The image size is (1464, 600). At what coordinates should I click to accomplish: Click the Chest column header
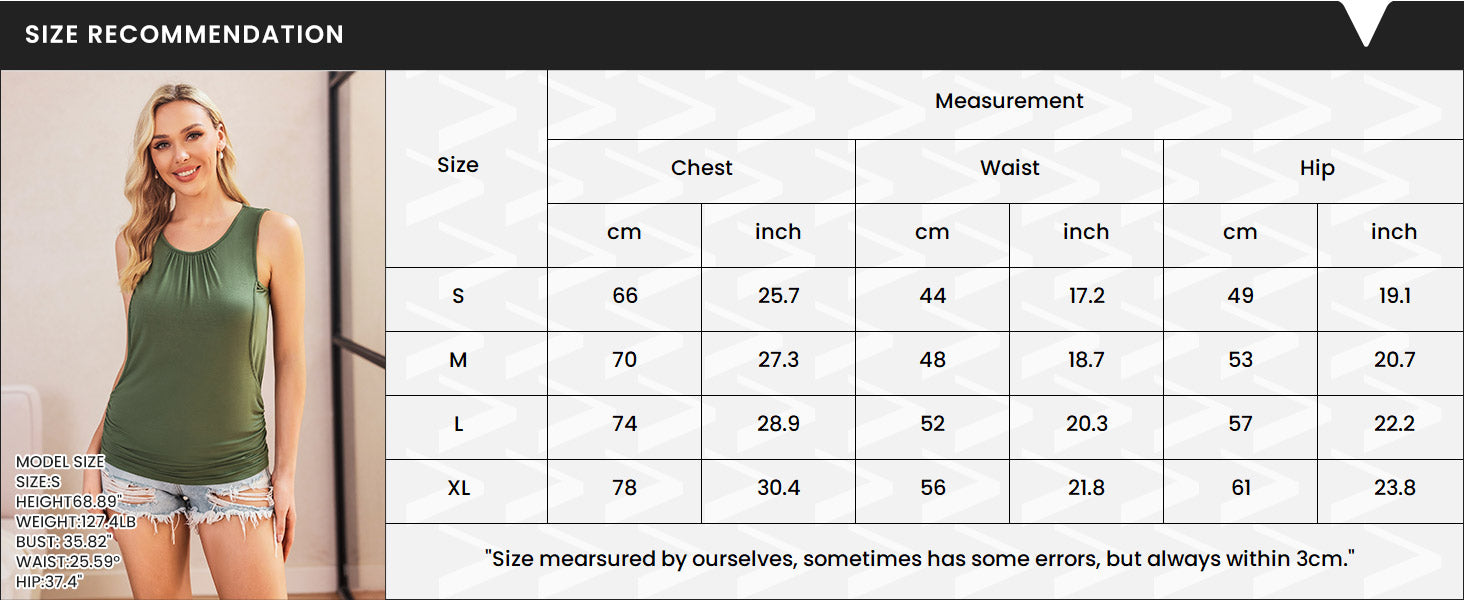click(x=701, y=168)
